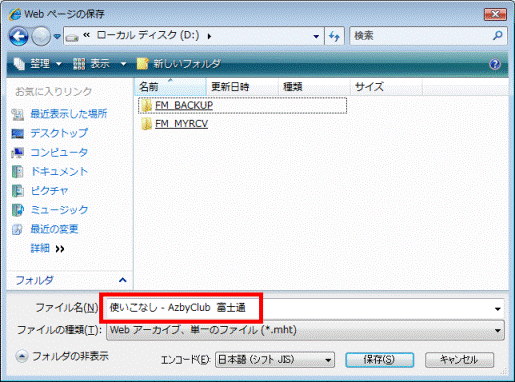Close the Web ページの保存 dialog
Image resolution: width=515 pixels, height=382 pixels.
click(x=495, y=14)
